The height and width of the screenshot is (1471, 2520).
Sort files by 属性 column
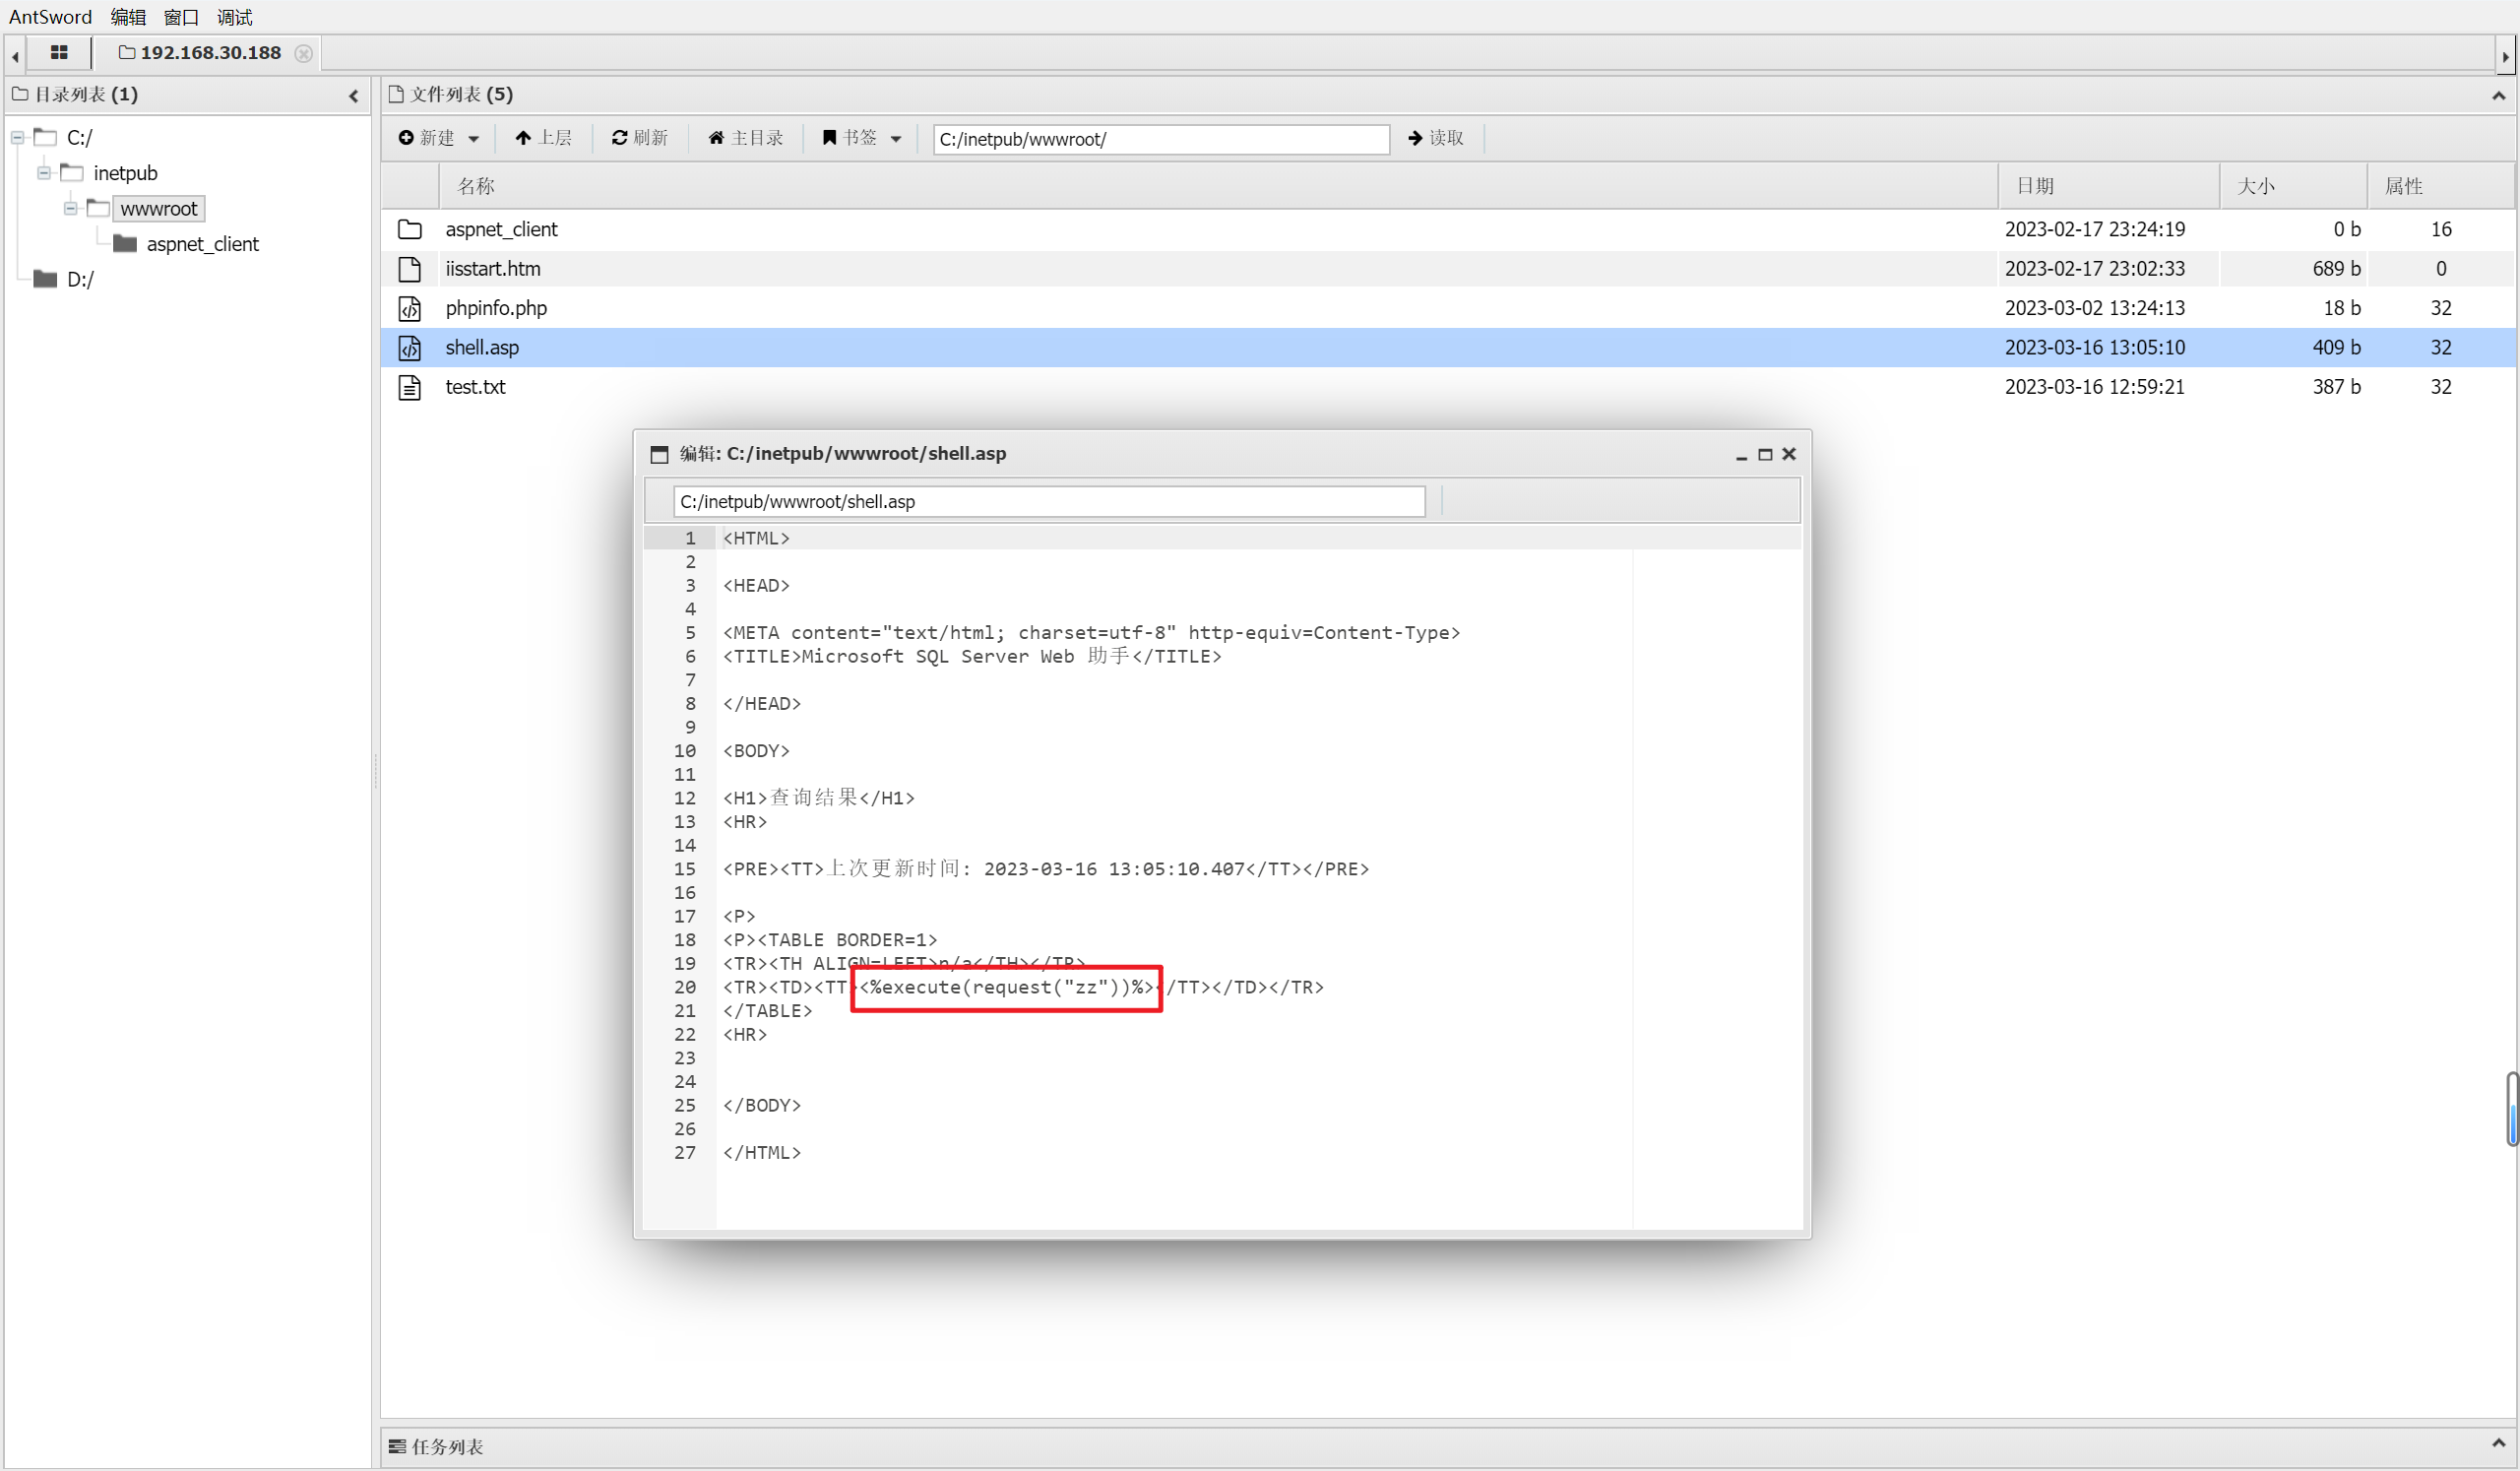pyautogui.click(x=2440, y=186)
